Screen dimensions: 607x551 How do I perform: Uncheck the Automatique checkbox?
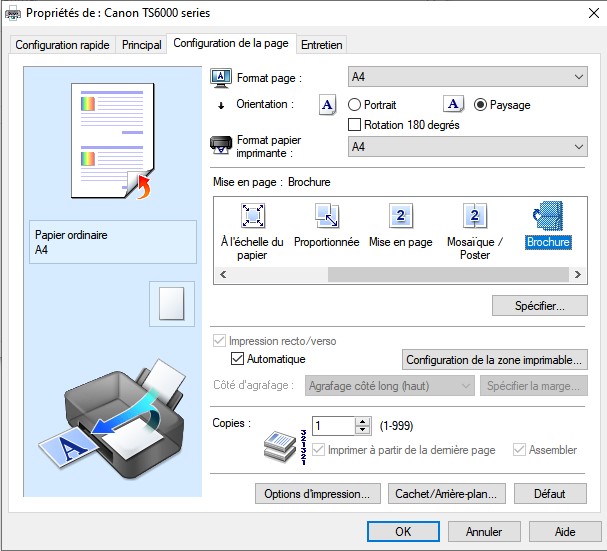[237, 359]
